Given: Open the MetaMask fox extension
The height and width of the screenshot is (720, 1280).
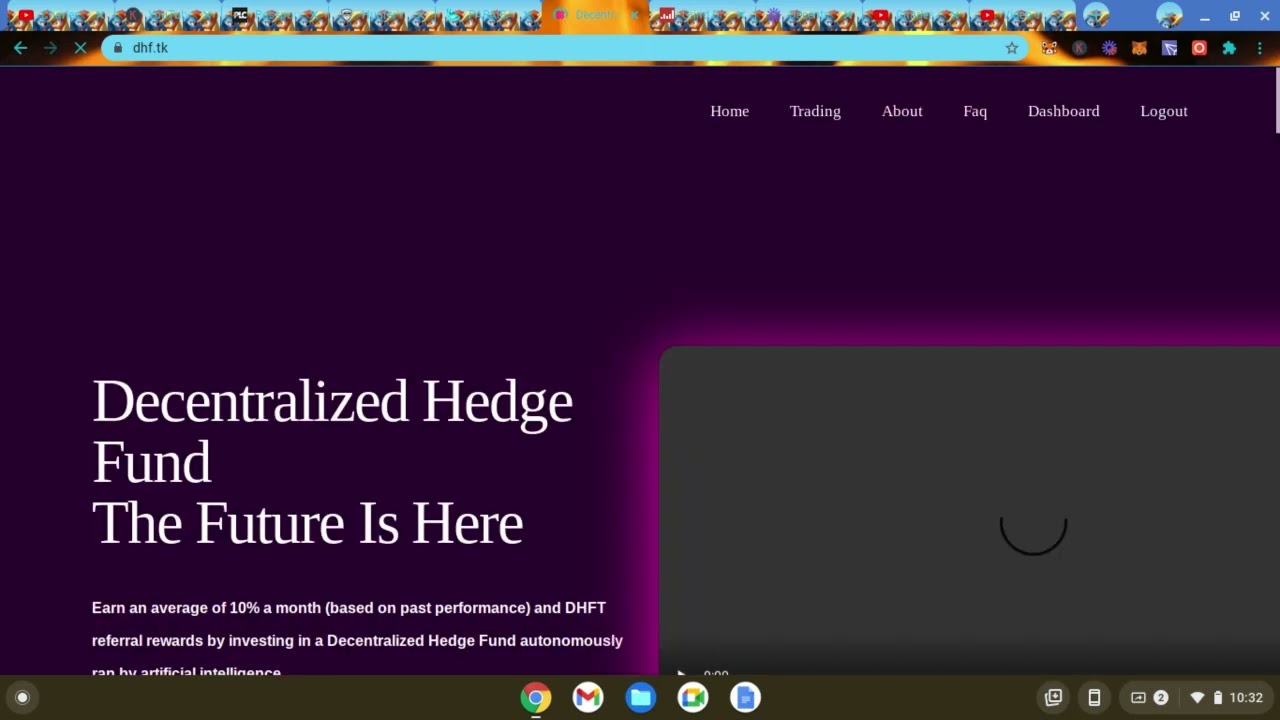Looking at the screenshot, I should coord(1139,48).
